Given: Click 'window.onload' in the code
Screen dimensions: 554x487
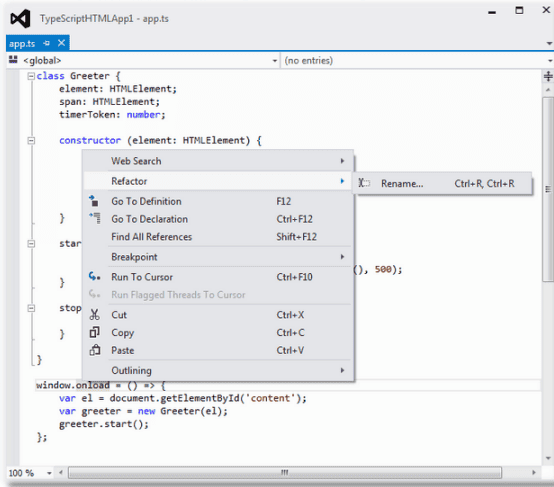Looking at the screenshot, I should click(73, 385).
